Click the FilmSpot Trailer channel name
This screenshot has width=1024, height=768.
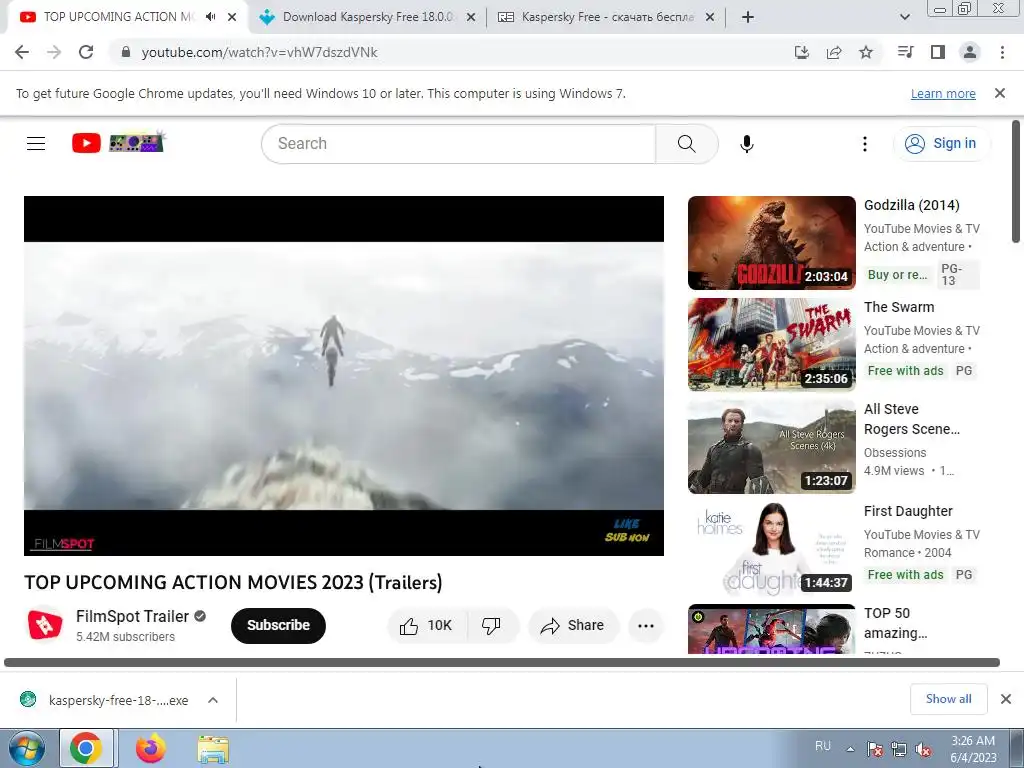132,616
